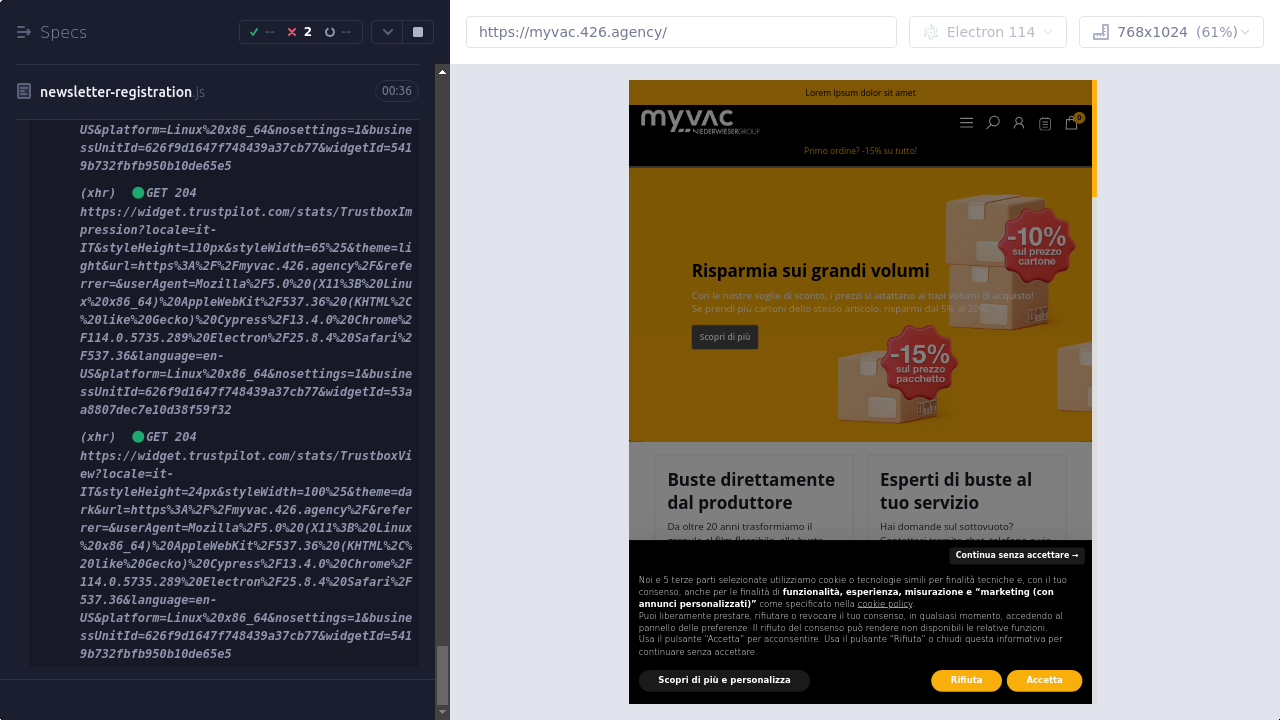Viewport: 1280px width, 720px height.
Task: Expand the 768x1024 viewport size dropdown
Action: [1170, 32]
